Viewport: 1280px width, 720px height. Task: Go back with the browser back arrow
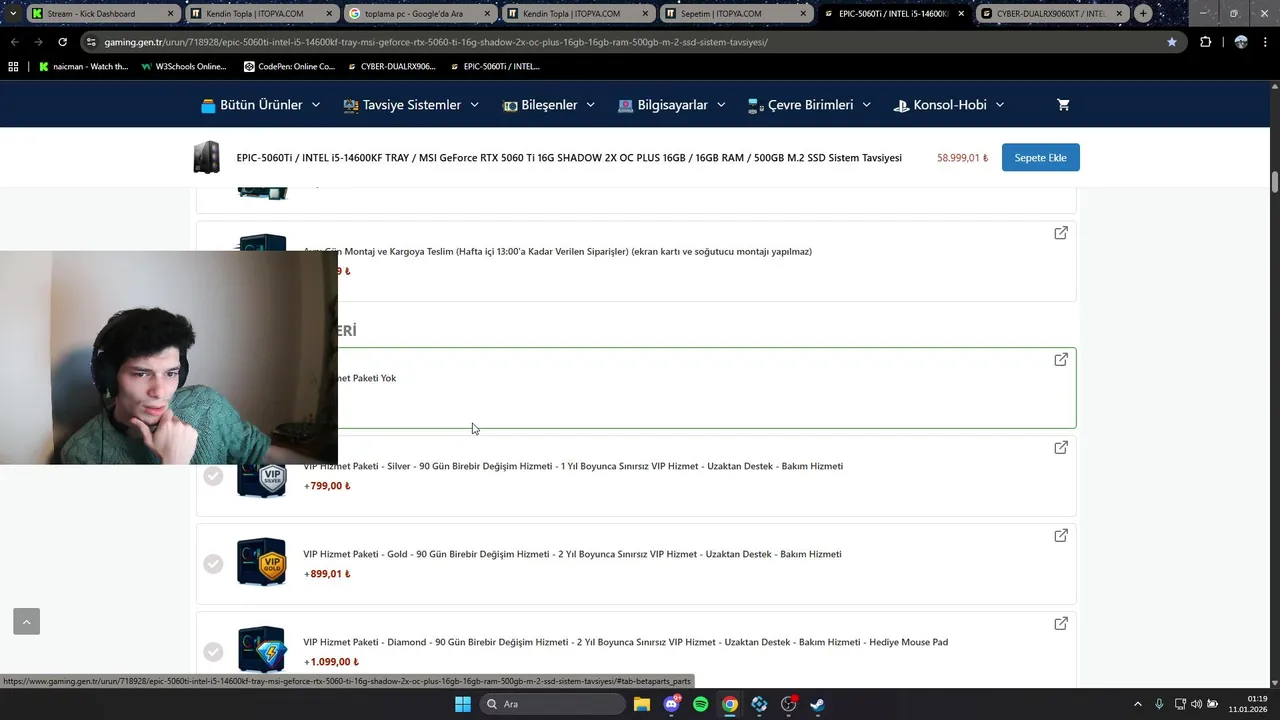click(x=14, y=42)
